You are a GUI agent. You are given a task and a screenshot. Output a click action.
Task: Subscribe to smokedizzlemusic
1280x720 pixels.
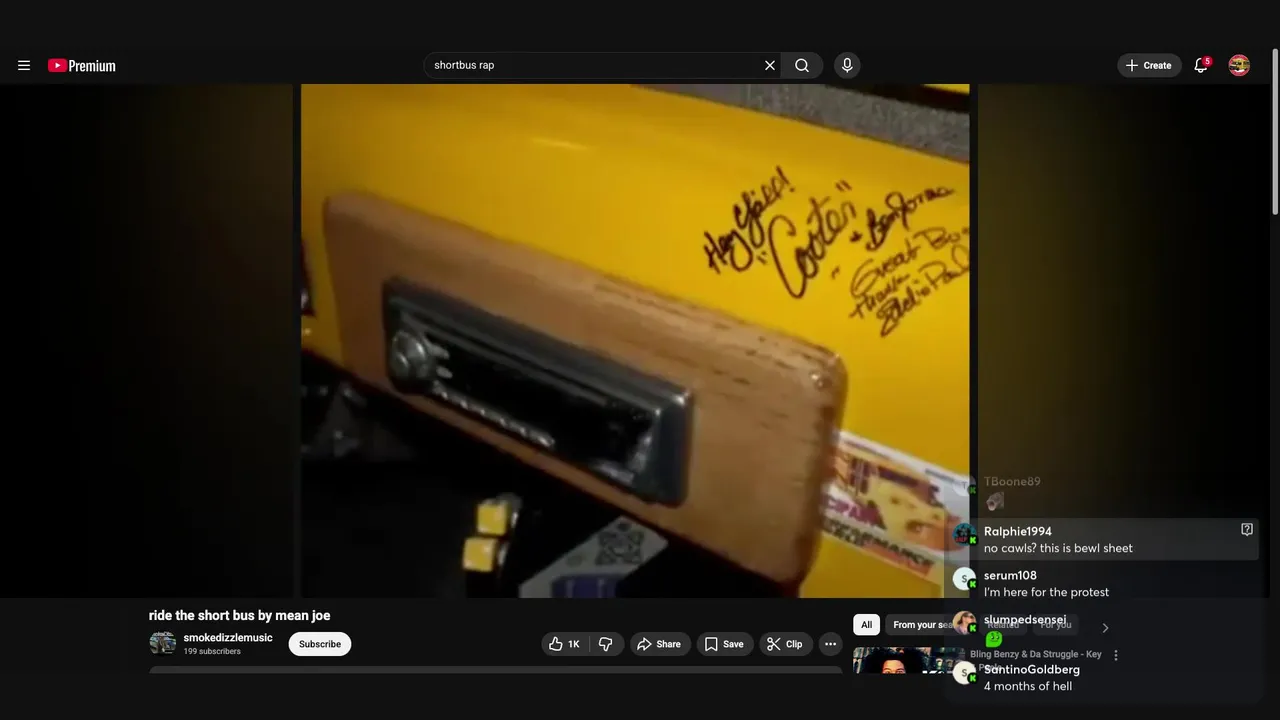point(320,644)
